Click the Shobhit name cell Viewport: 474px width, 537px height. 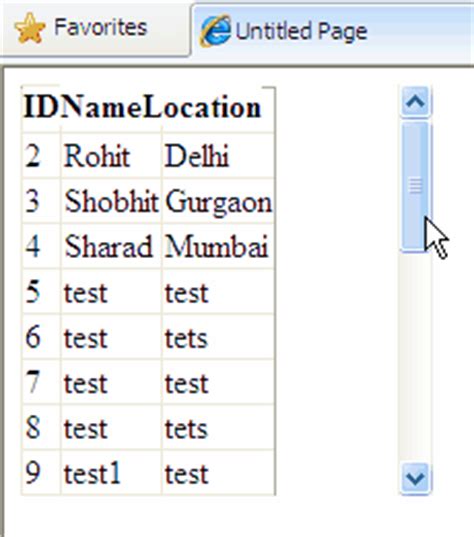[111, 201]
